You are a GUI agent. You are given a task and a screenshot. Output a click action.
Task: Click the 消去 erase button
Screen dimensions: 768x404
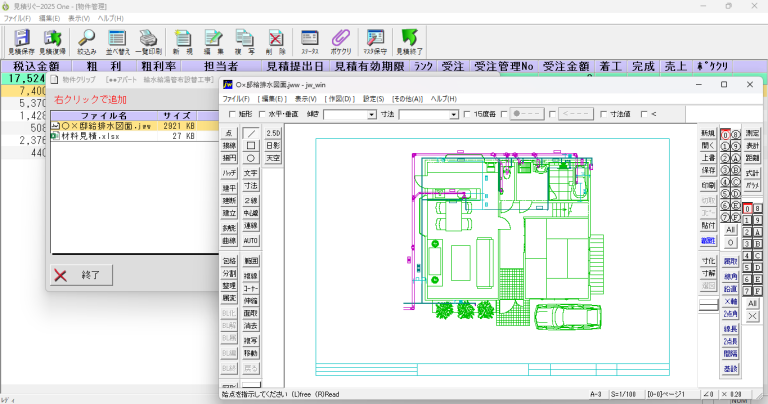[x=250, y=325]
